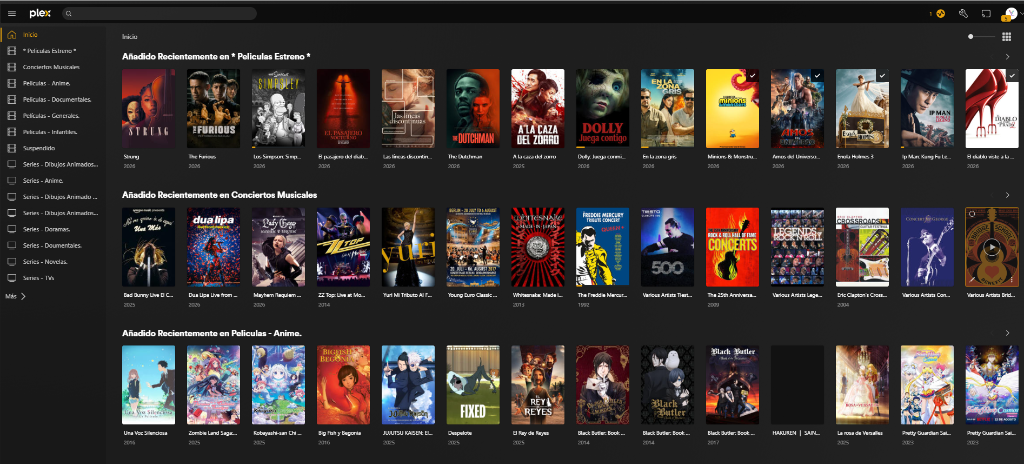Click film icon beside Conciertos Musicales
Viewport: 1024px width, 464px height.
tap(11, 67)
